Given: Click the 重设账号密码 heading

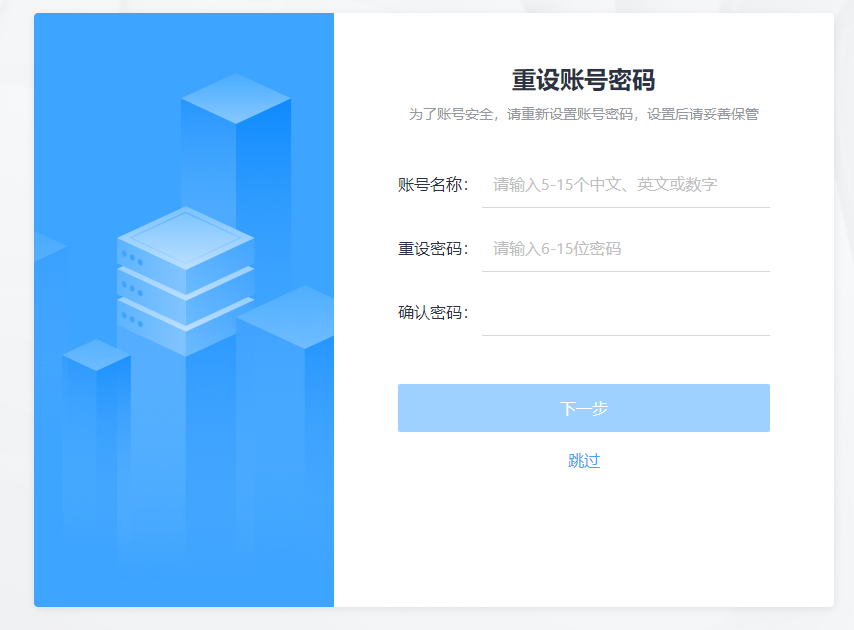Looking at the screenshot, I should click(x=583, y=81).
